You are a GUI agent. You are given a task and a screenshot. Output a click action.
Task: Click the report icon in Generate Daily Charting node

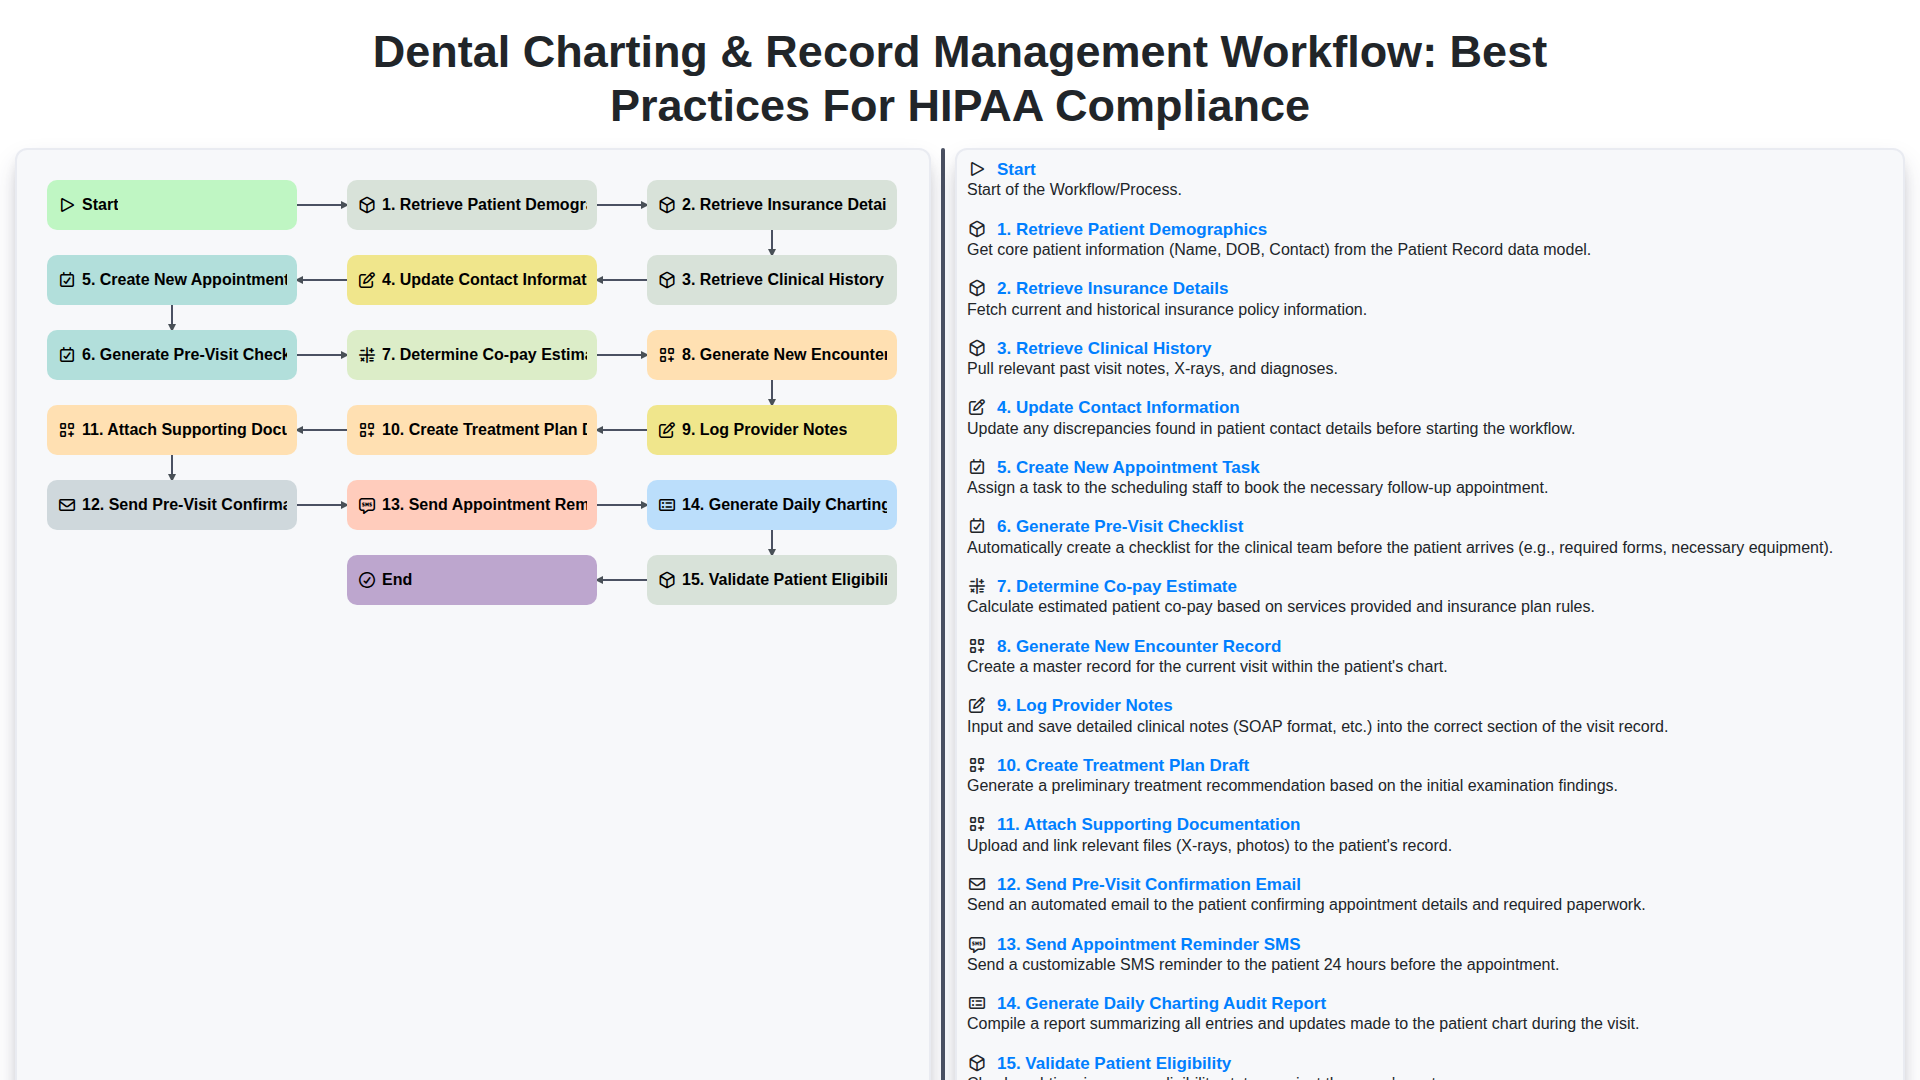point(667,505)
